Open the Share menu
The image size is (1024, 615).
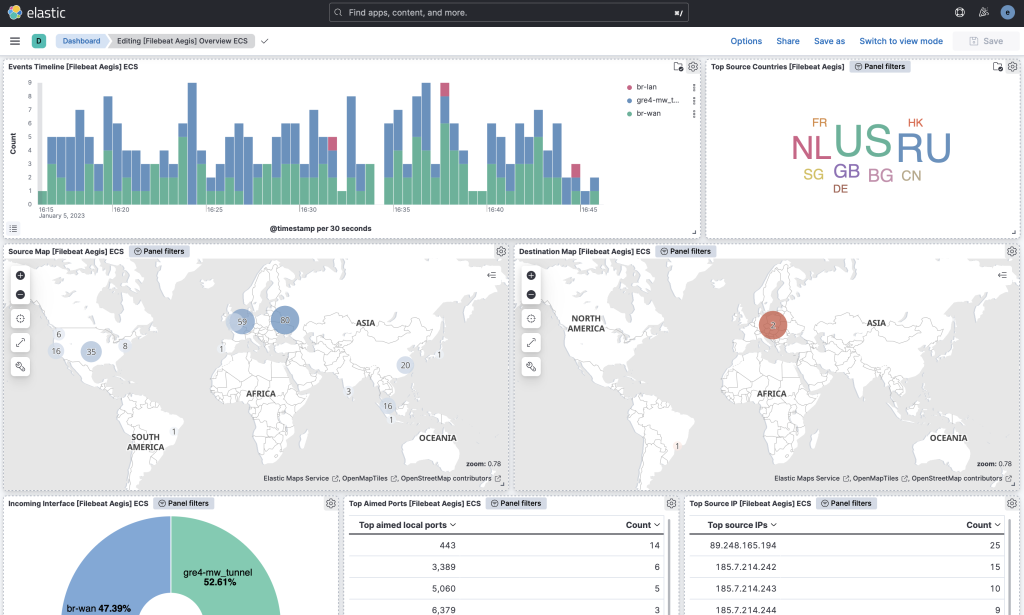point(788,41)
